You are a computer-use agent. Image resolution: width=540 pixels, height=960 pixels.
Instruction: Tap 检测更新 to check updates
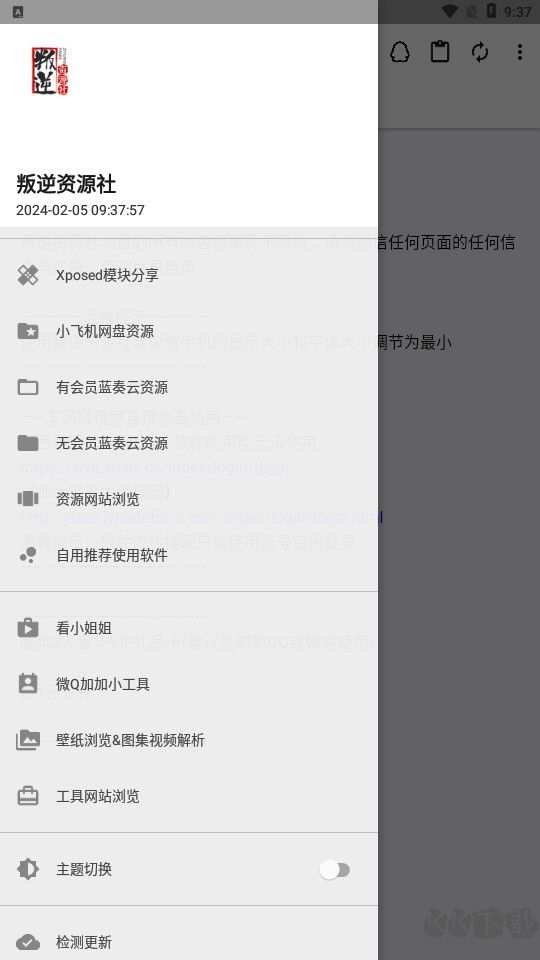[x=189, y=942]
